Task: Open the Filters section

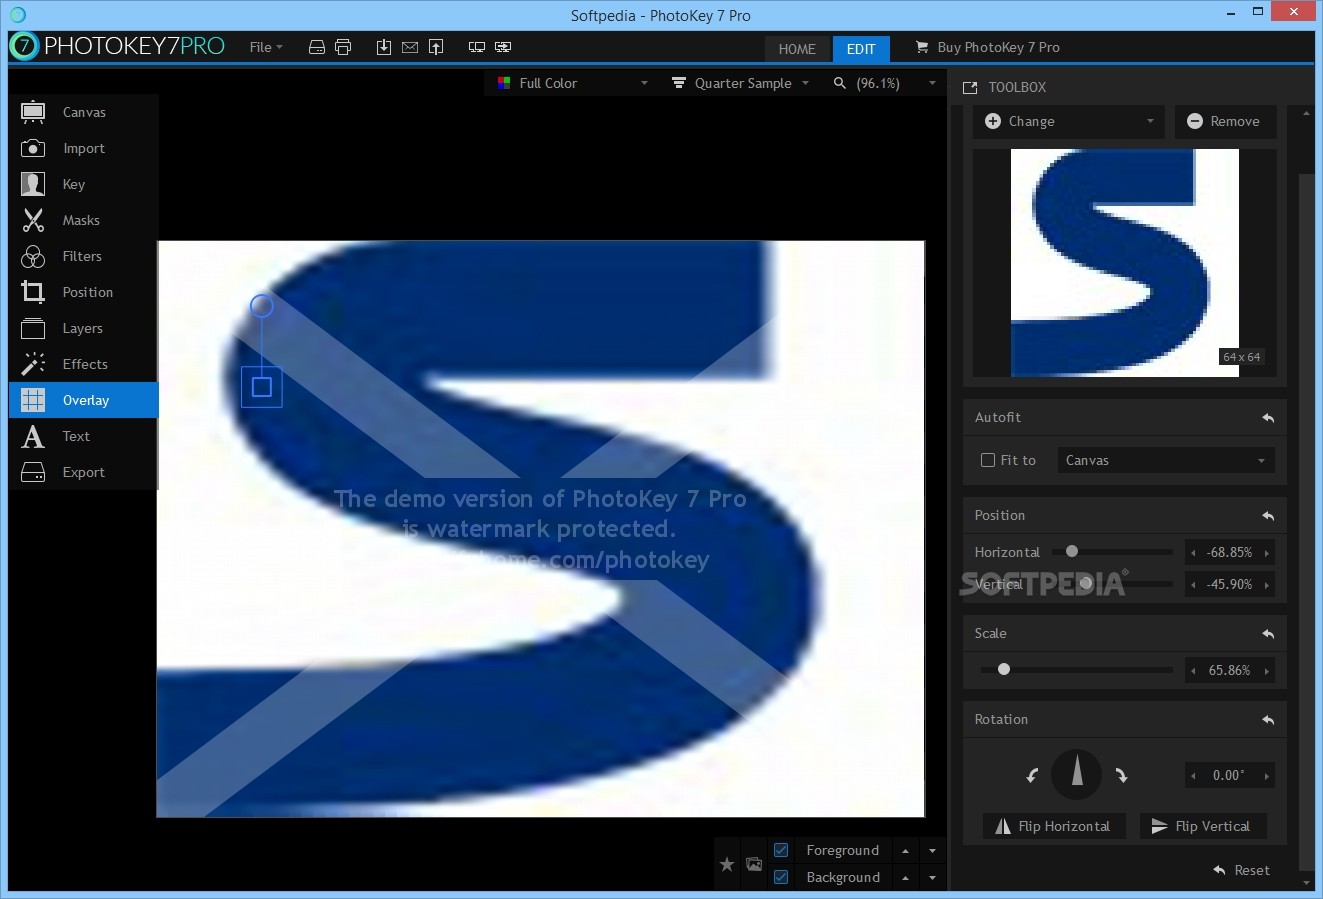Action: (x=84, y=256)
